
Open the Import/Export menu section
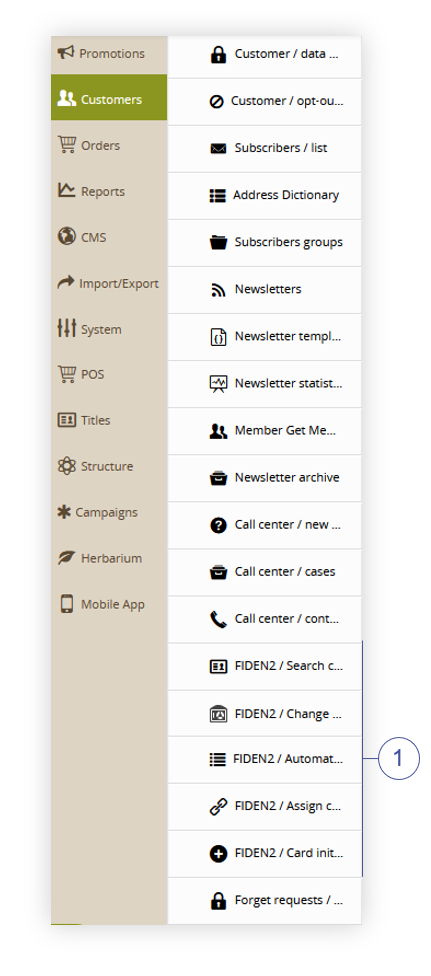(x=109, y=283)
